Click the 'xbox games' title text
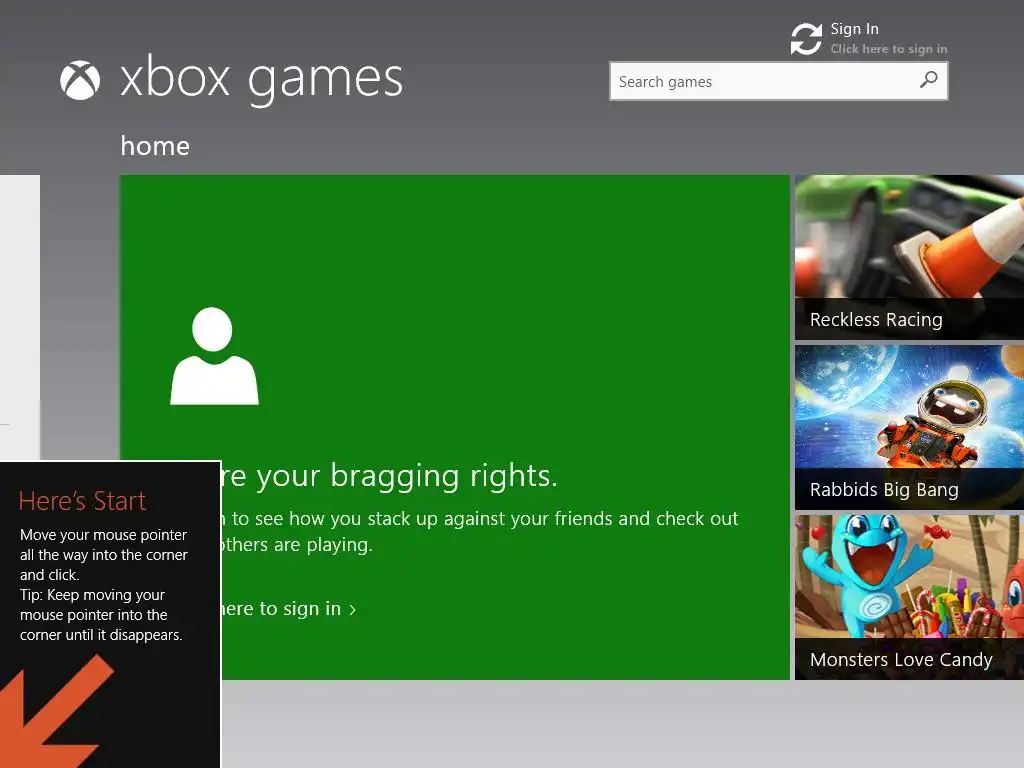 click(x=261, y=80)
